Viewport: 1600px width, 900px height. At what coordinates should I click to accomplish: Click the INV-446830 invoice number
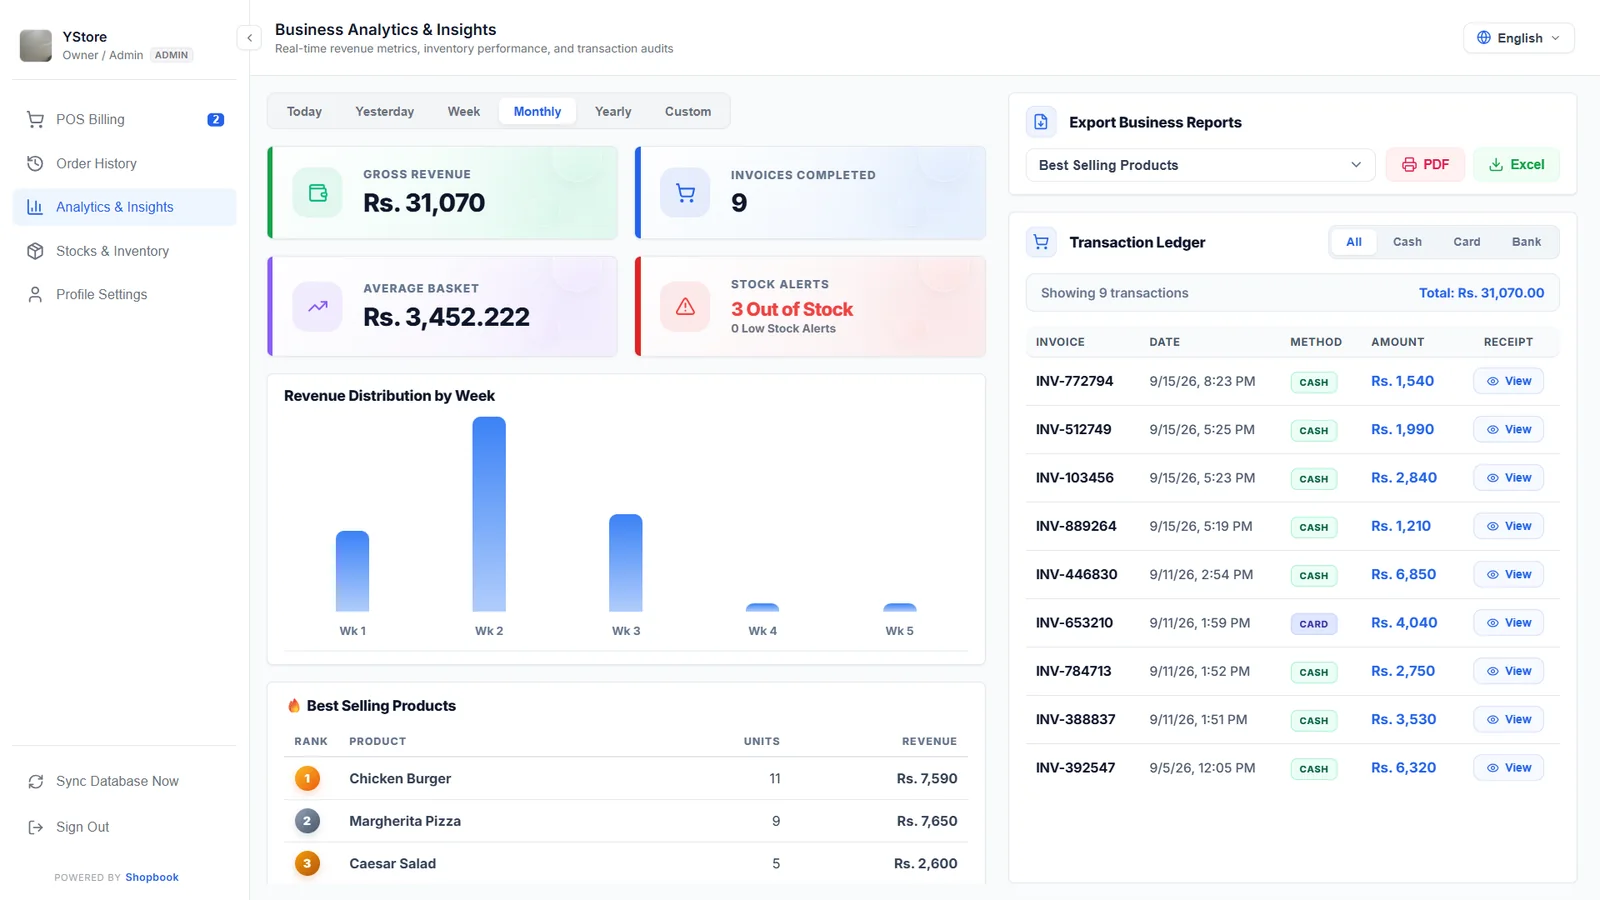[1076, 574]
